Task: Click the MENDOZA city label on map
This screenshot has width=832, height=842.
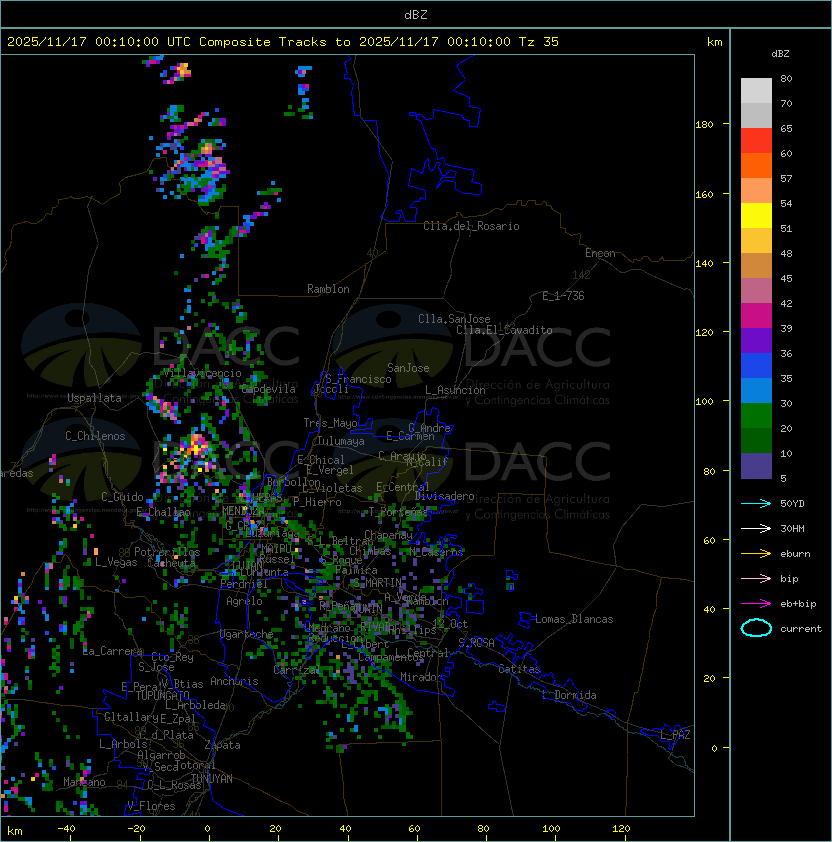Action: 243,511
